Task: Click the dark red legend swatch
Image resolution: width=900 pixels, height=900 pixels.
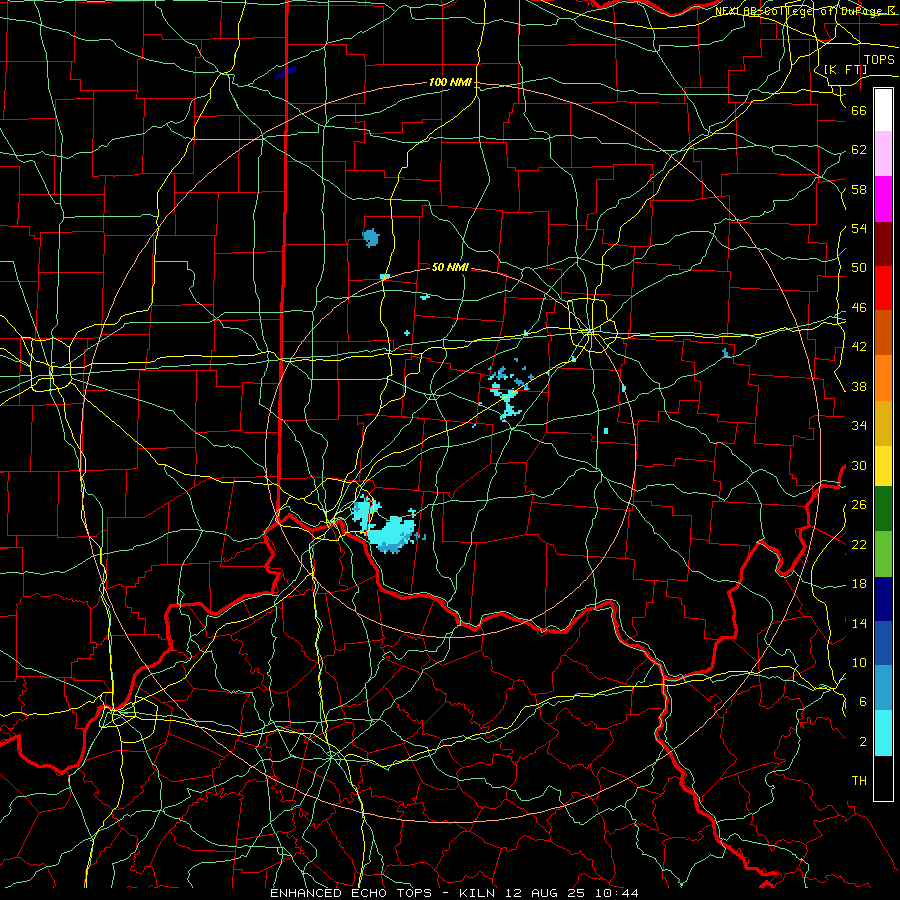Action: click(883, 244)
